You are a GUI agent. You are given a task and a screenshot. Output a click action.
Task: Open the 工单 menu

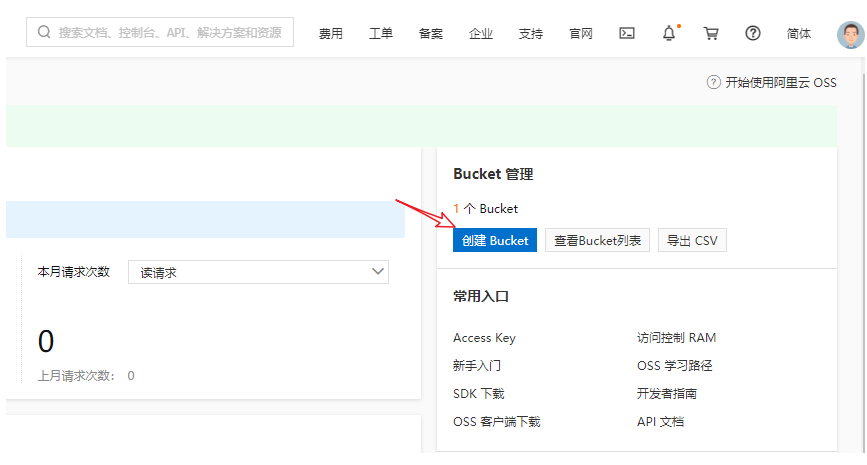(381, 34)
